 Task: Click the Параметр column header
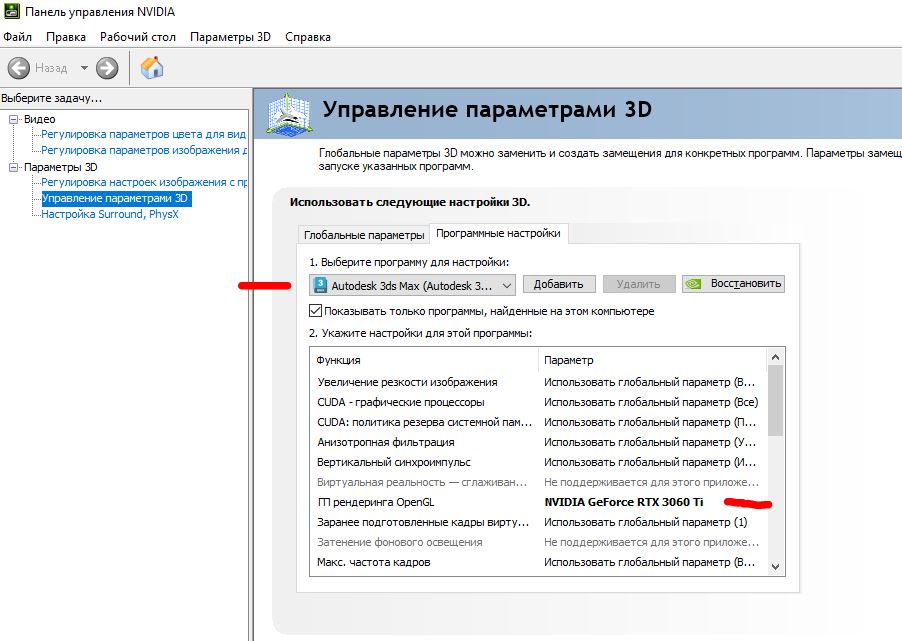[653, 360]
